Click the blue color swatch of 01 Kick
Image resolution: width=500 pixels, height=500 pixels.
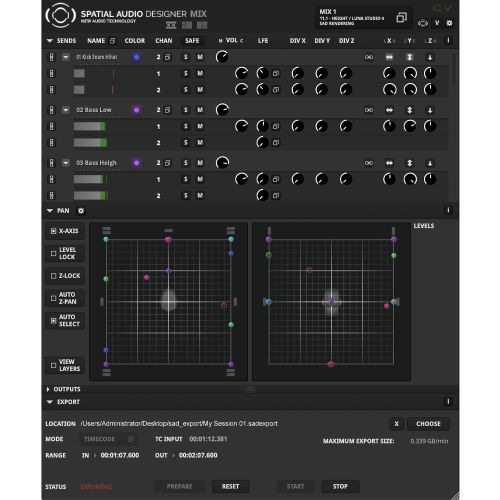coord(136,57)
